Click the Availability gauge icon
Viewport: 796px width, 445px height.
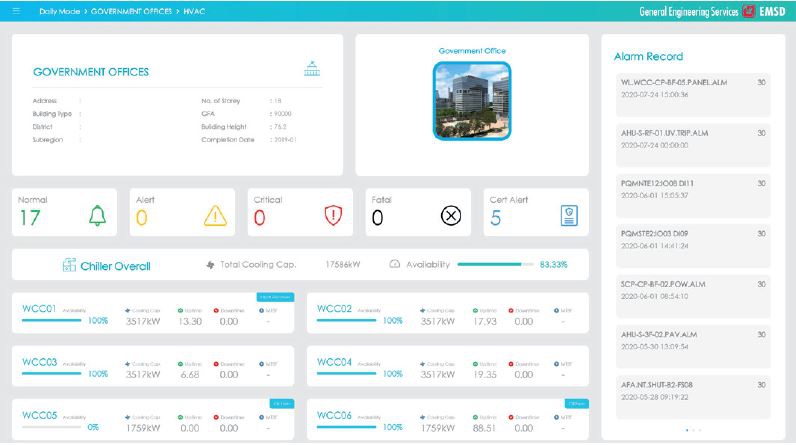(394, 264)
